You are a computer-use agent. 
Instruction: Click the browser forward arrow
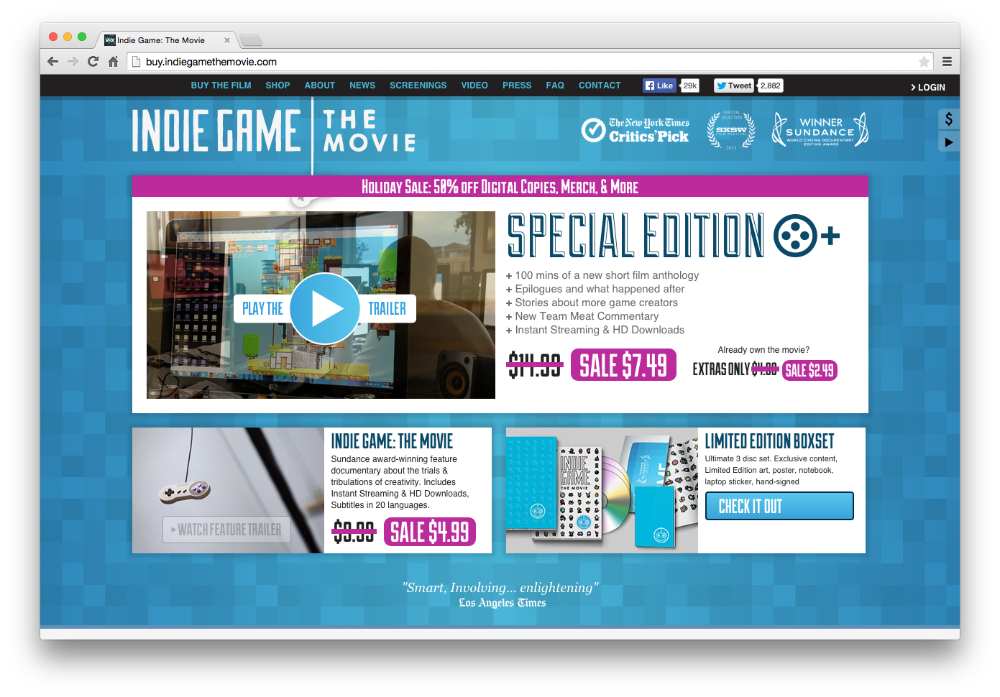tap(73, 62)
